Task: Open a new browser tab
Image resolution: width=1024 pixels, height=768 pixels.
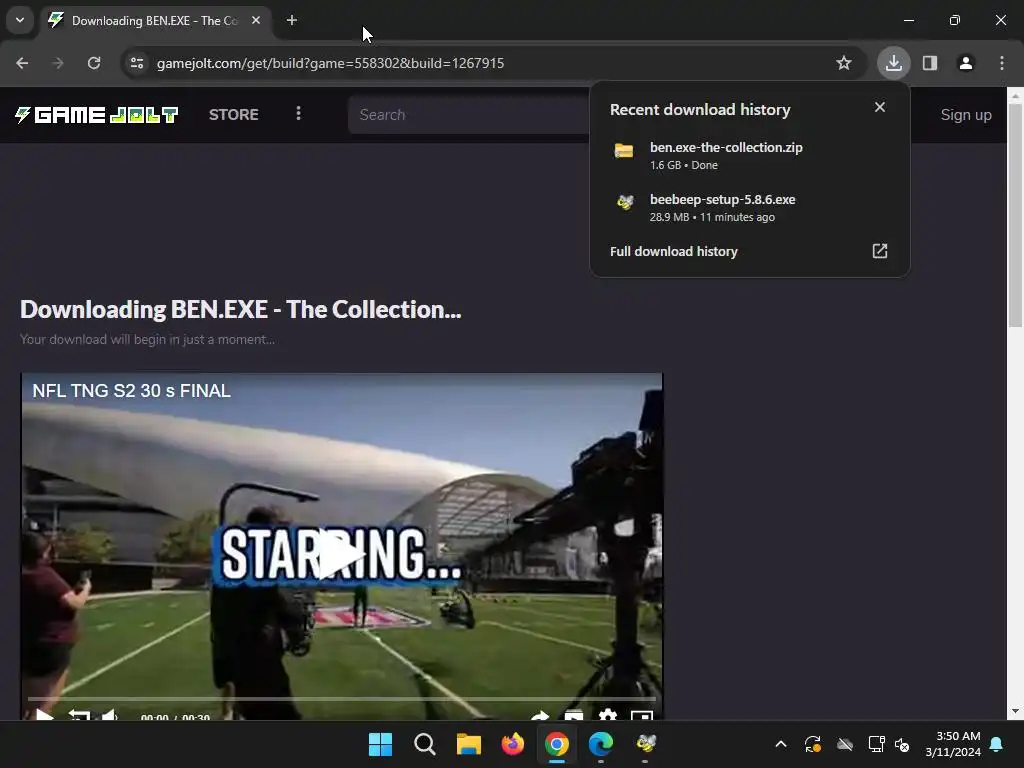Action: [292, 21]
